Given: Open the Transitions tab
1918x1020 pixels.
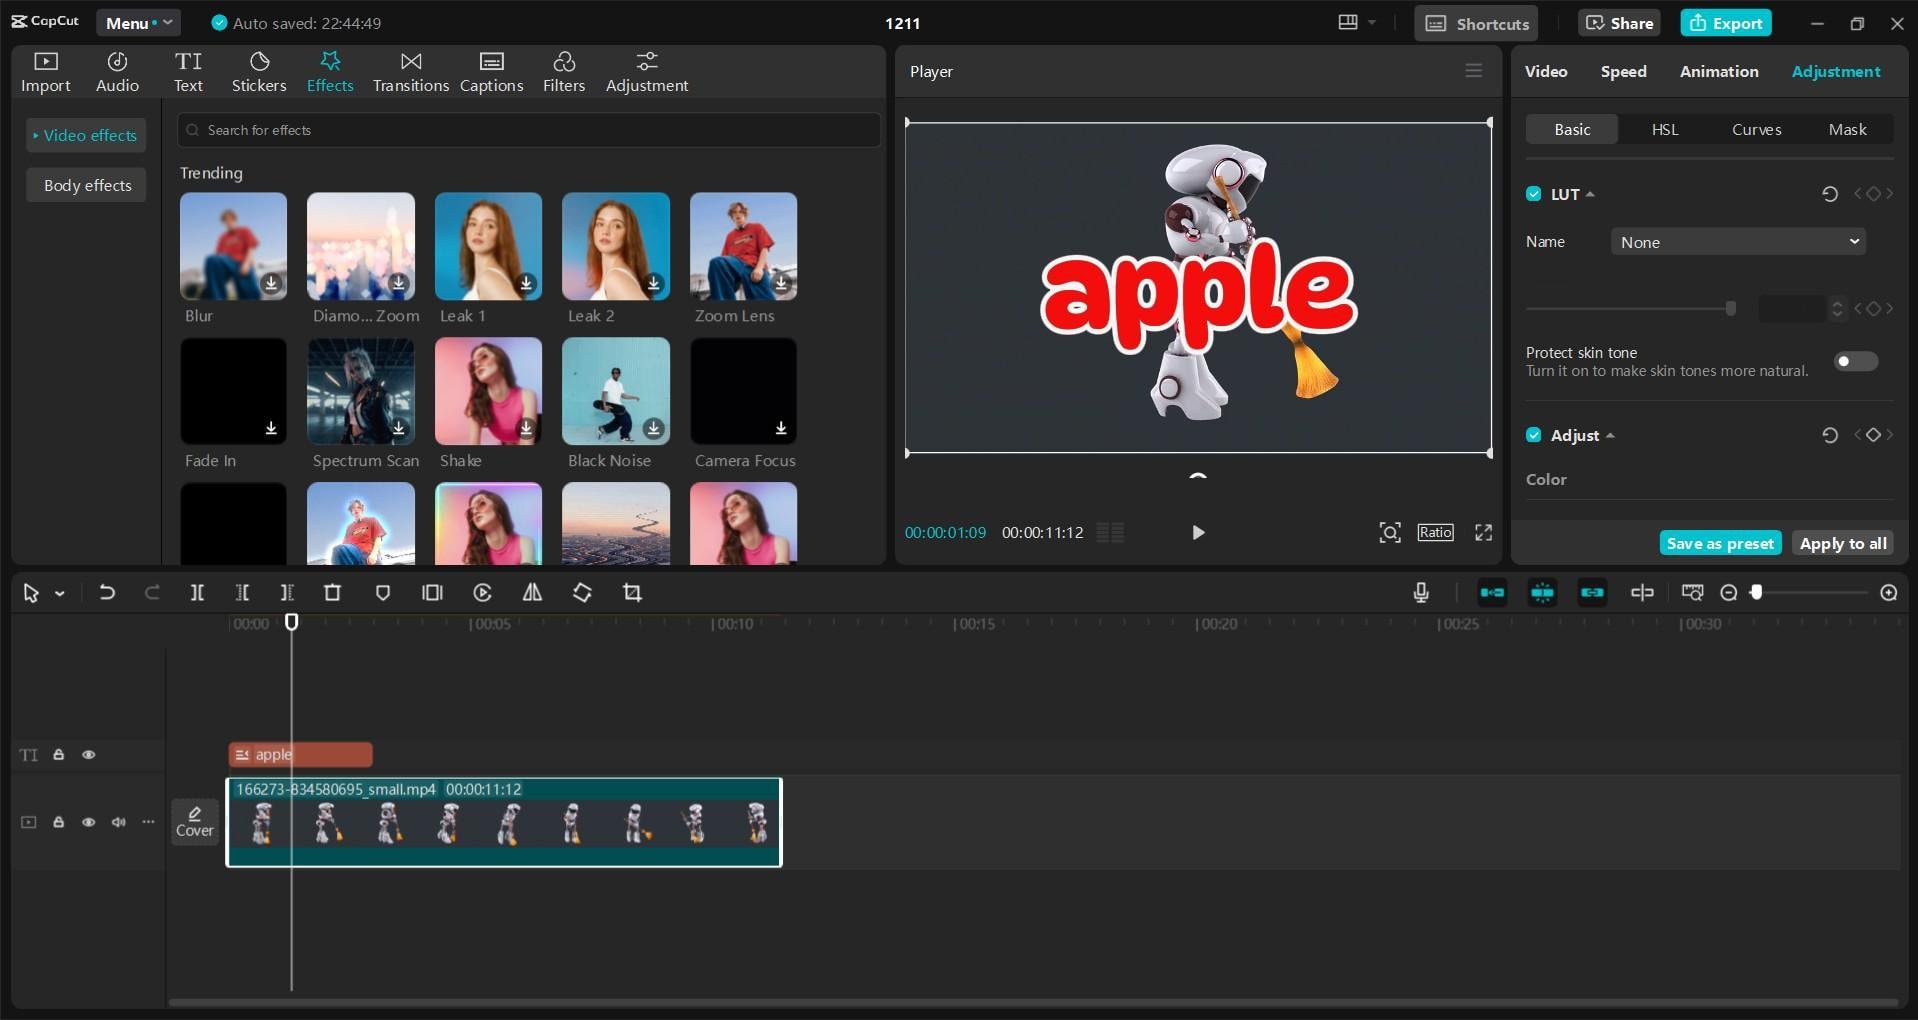Looking at the screenshot, I should pos(411,72).
